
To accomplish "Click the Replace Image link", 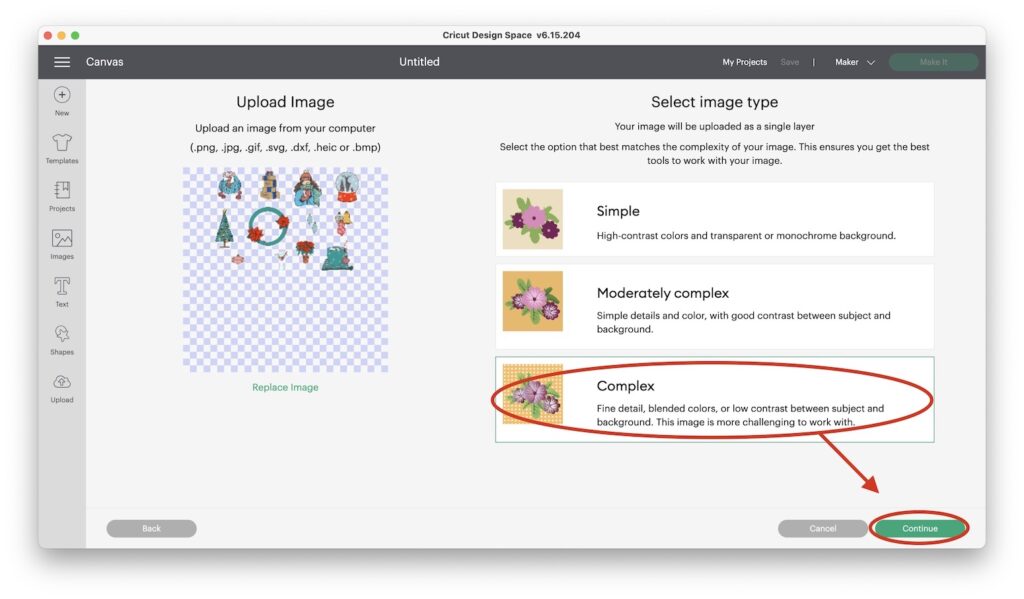I will coord(285,387).
